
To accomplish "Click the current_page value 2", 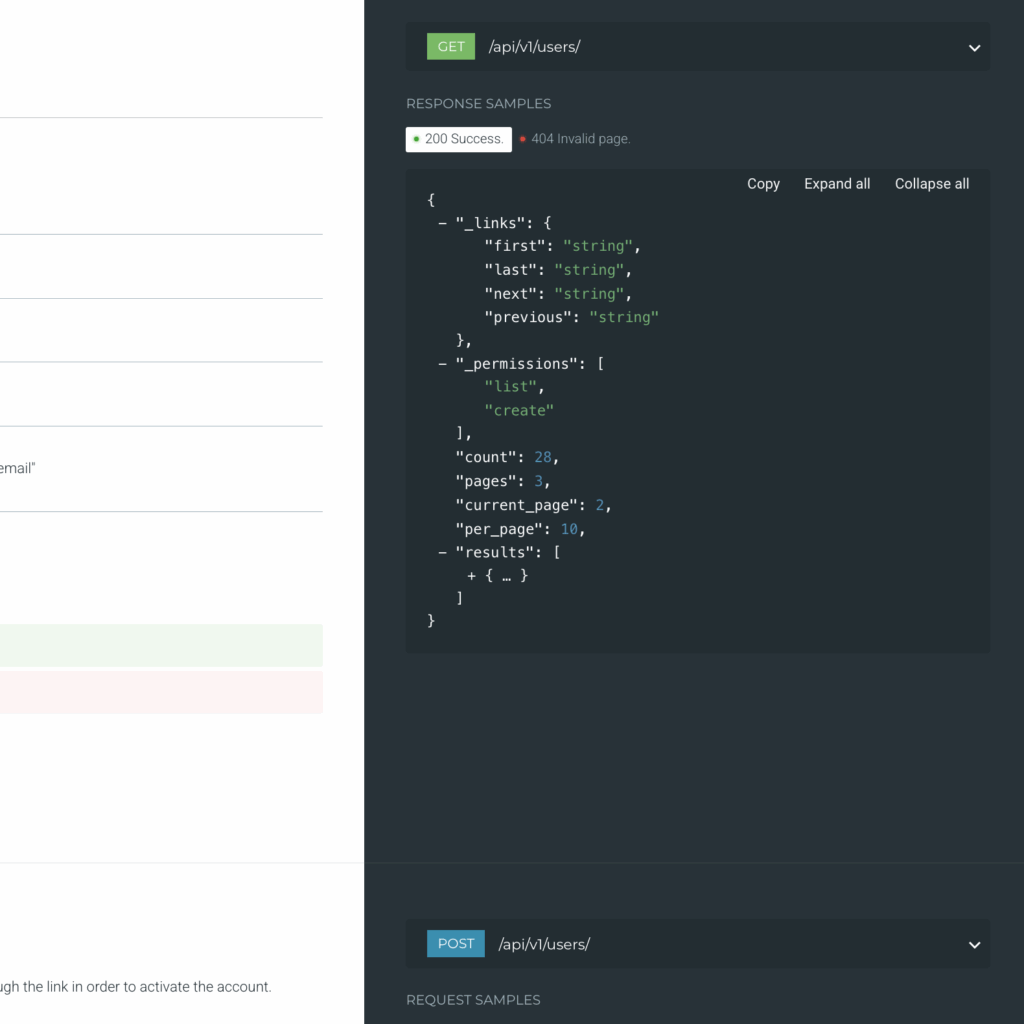I will tap(600, 505).
